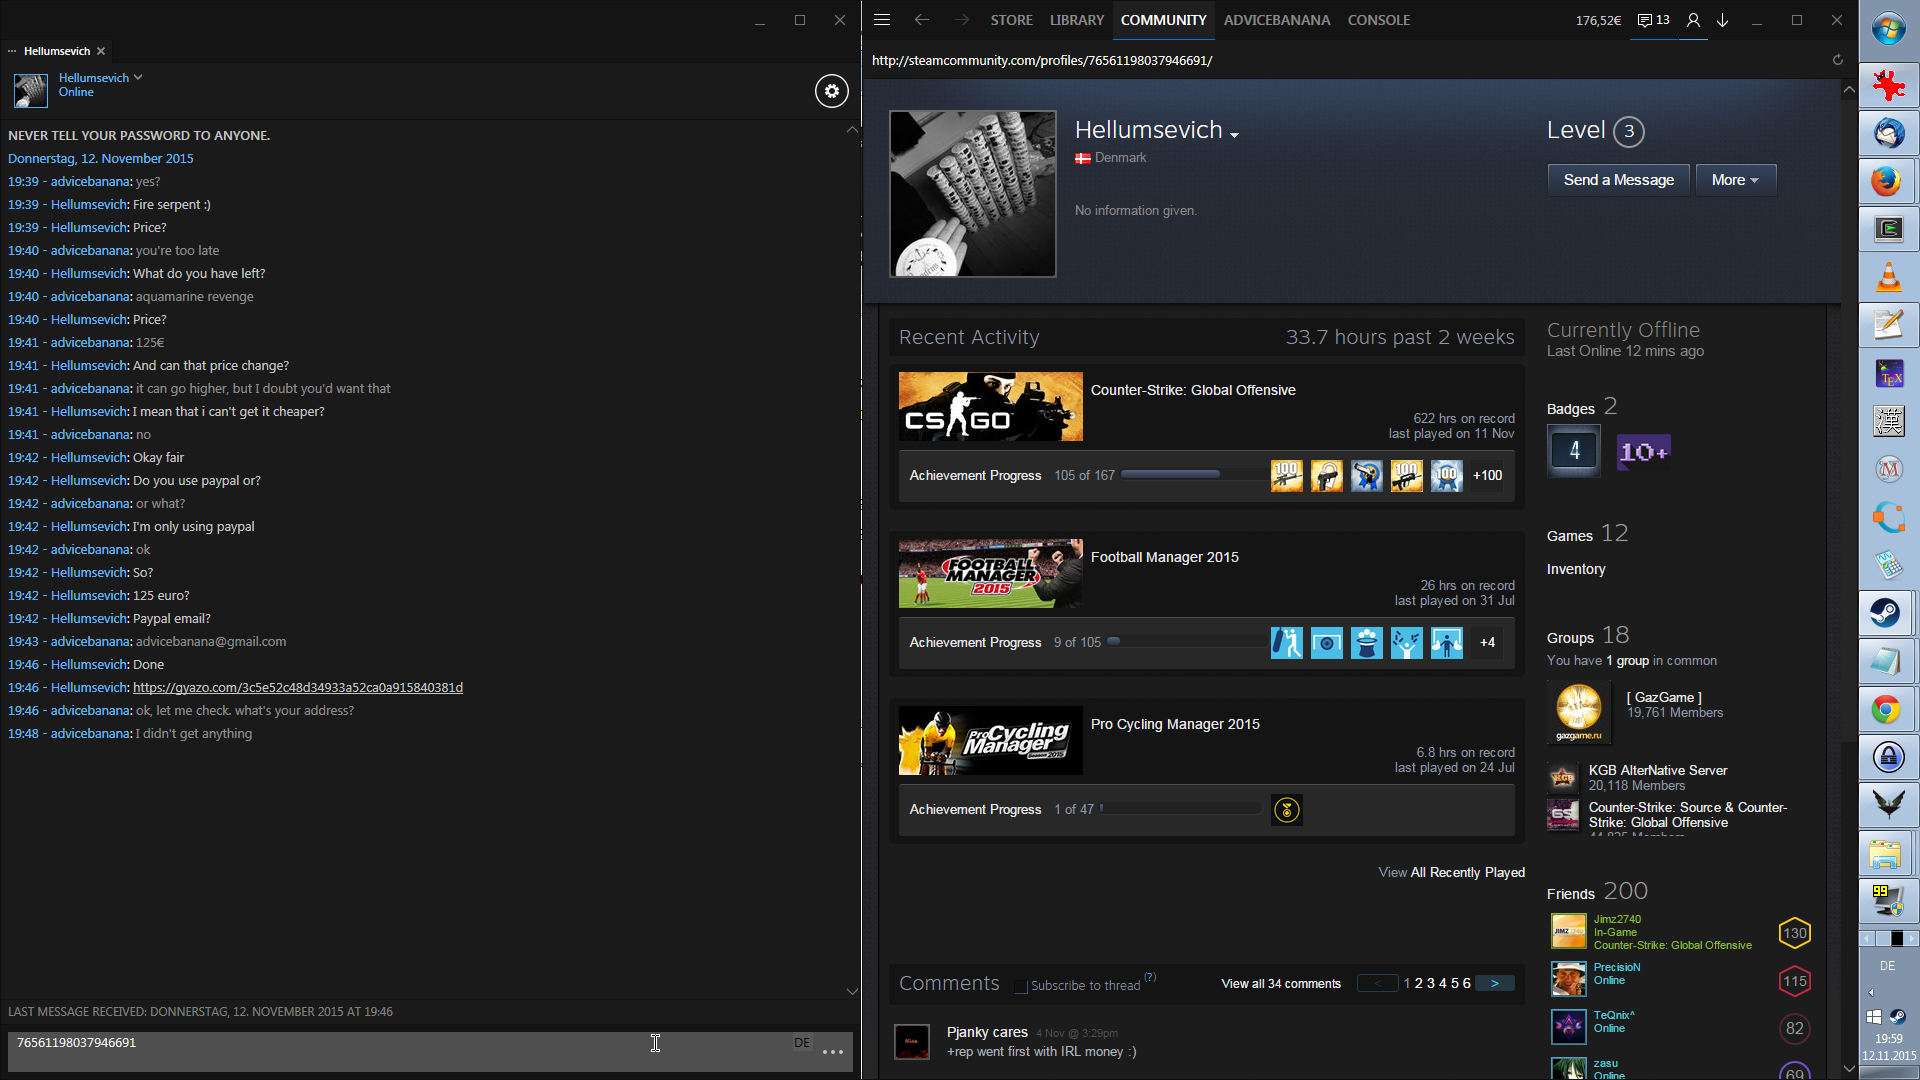Open Firefox from the taskbar
Image resolution: width=1920 pixels, height=1080 pixels.
pos(1887,181)
